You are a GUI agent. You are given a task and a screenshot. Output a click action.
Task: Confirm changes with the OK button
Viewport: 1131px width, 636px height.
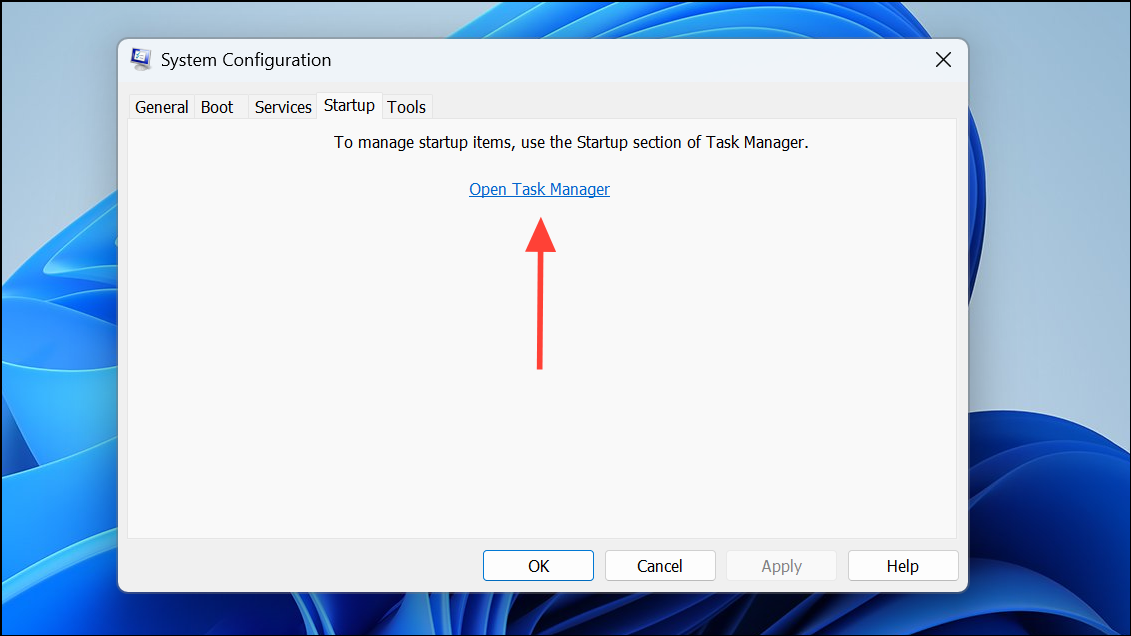click(x=538, y=565)
